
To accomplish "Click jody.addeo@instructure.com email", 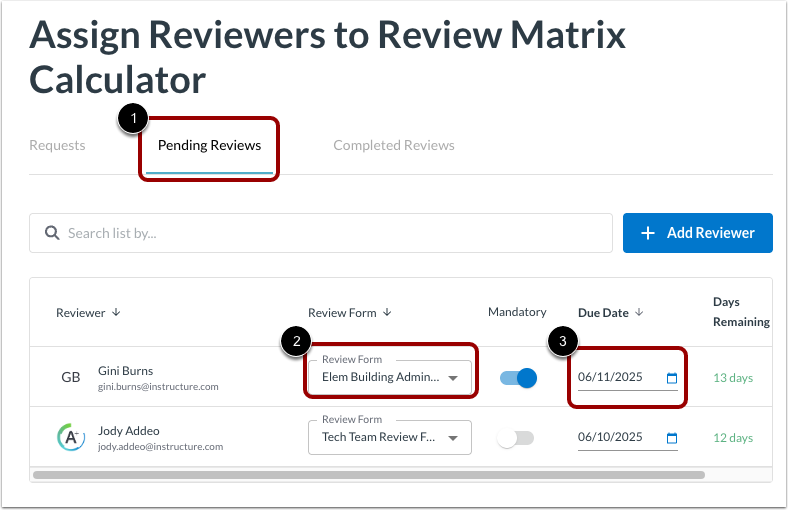I will [x=160, y=446].
